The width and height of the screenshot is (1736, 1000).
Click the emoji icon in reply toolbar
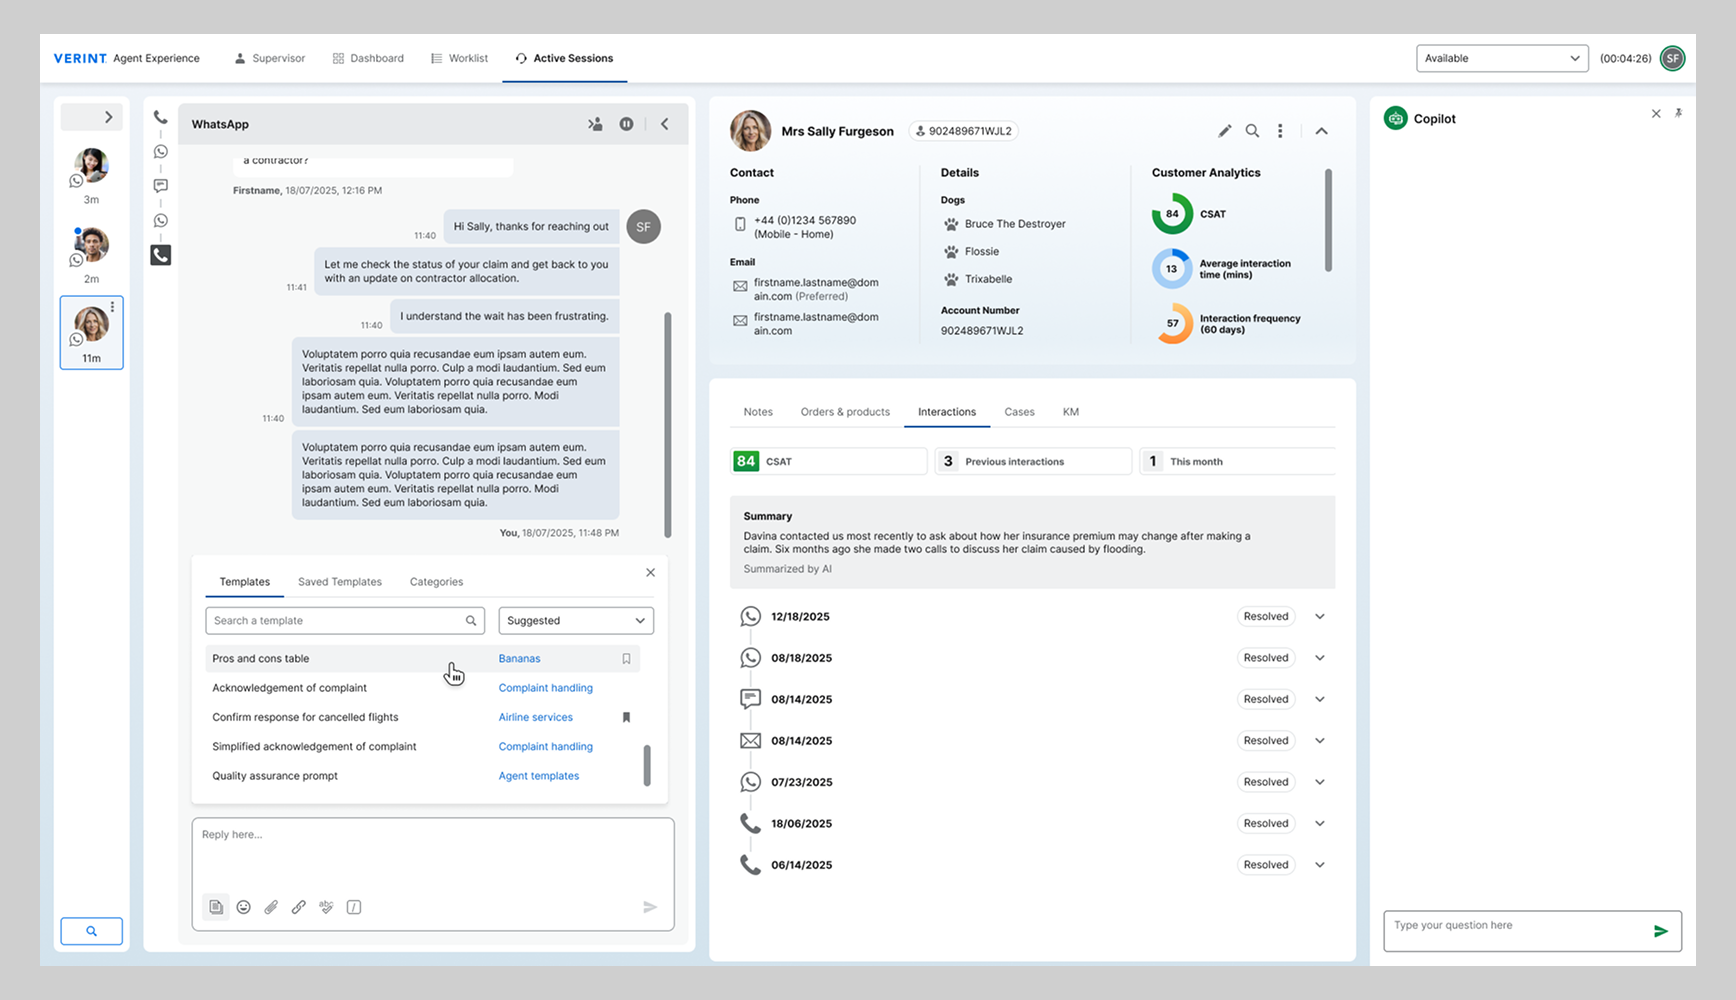click(x=244, y=907)
